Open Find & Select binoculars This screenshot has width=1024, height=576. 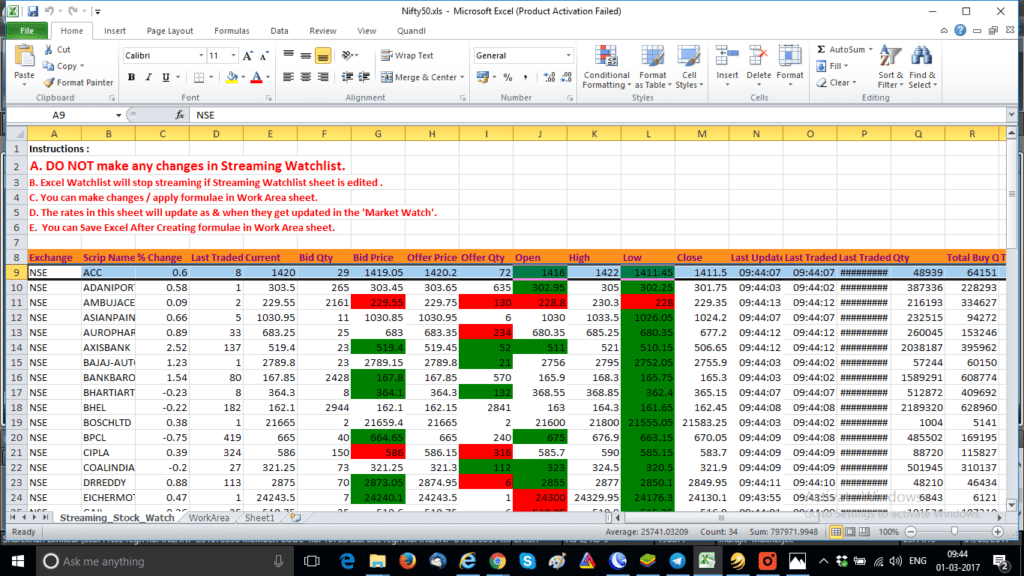[x=922, y=67]
